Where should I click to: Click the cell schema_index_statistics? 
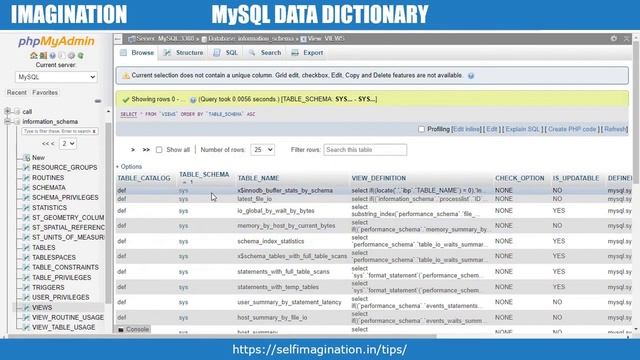tap(271, 241)
